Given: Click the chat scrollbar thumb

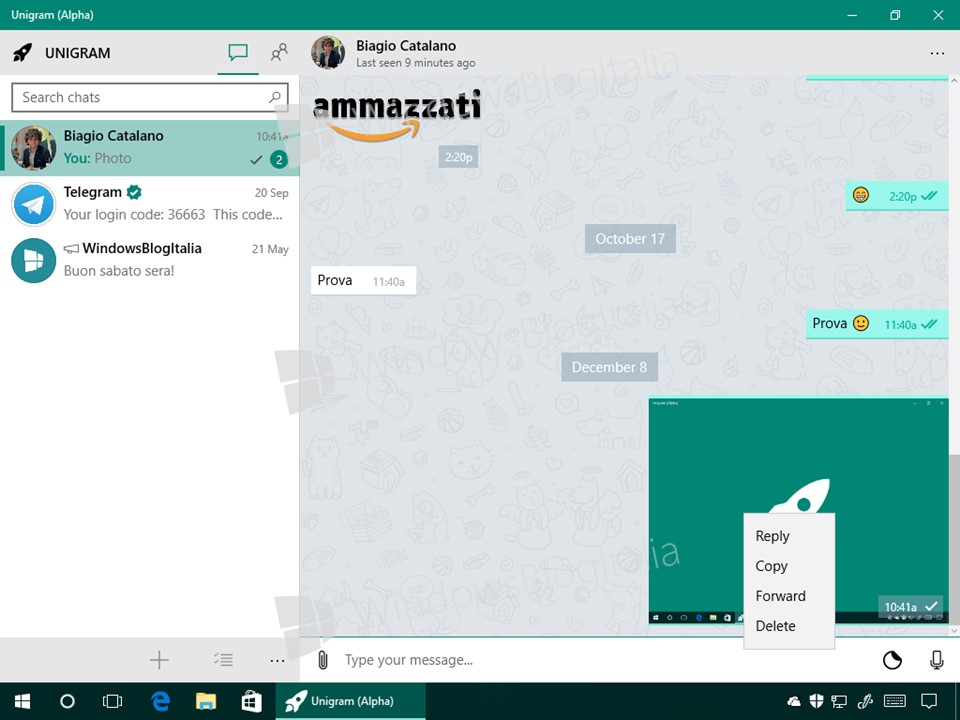Looking at the screenshot, I should click(x=954, y=539).
